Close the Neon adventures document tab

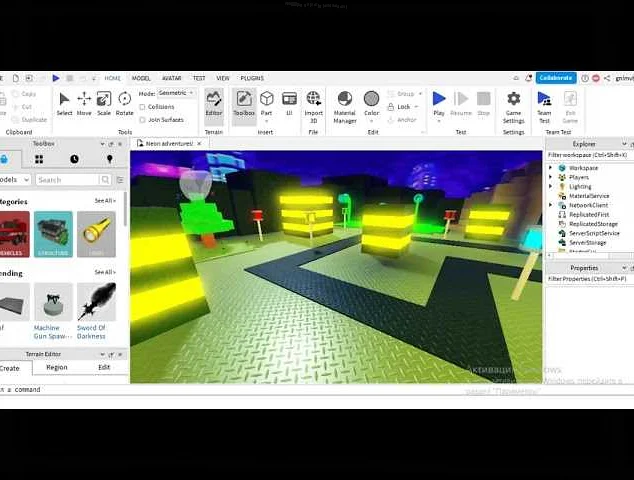tap(199, 144)
